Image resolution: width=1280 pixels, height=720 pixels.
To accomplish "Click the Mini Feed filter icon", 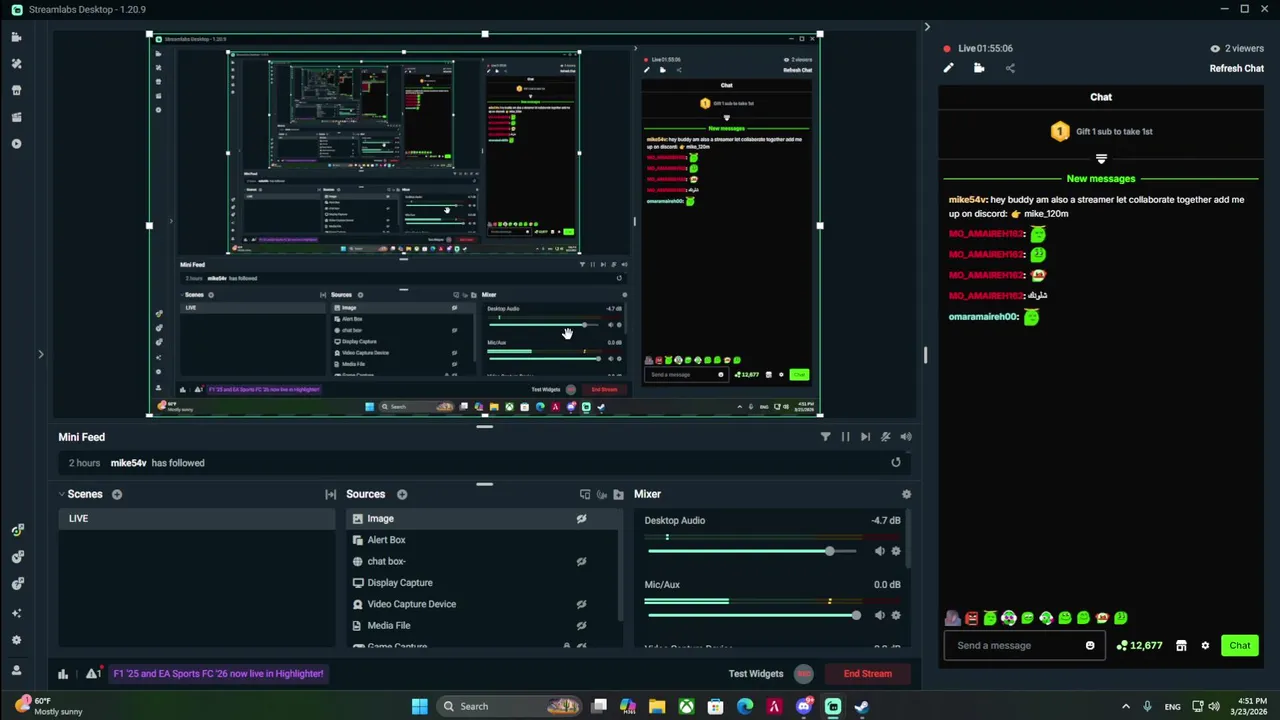I will (825, 437).
